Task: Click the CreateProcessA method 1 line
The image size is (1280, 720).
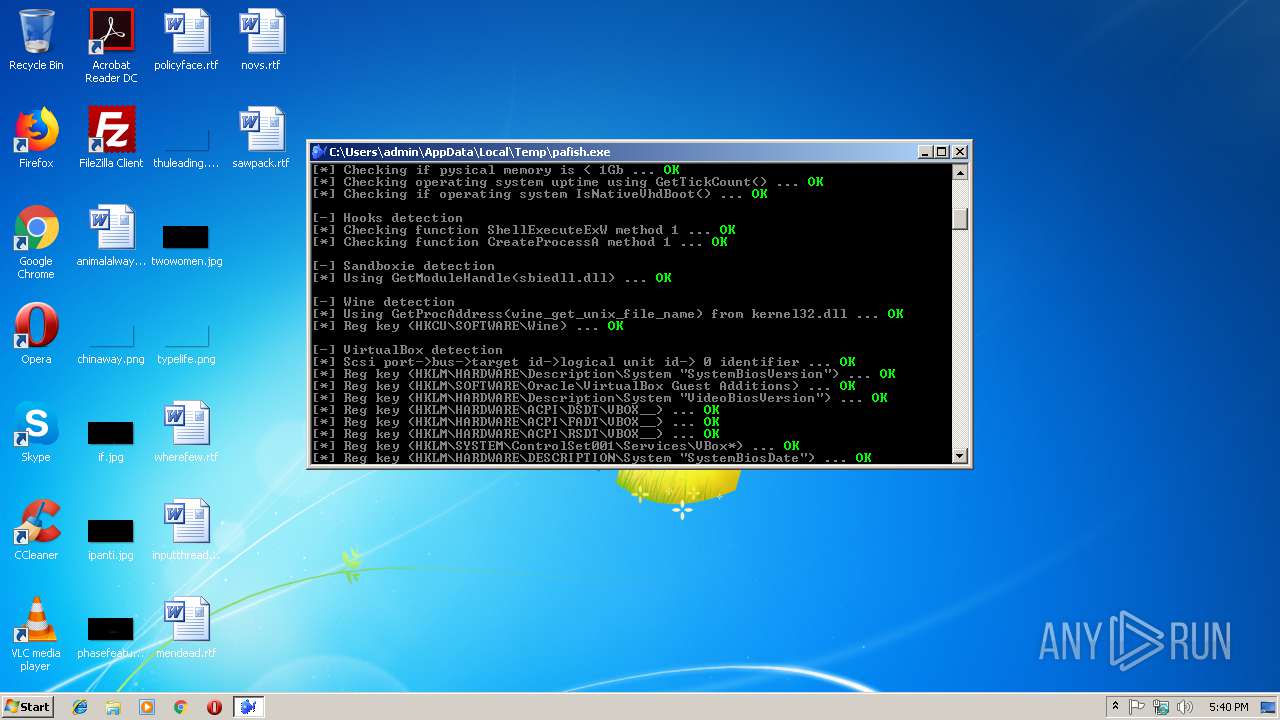Action: (x=520, y=242)
